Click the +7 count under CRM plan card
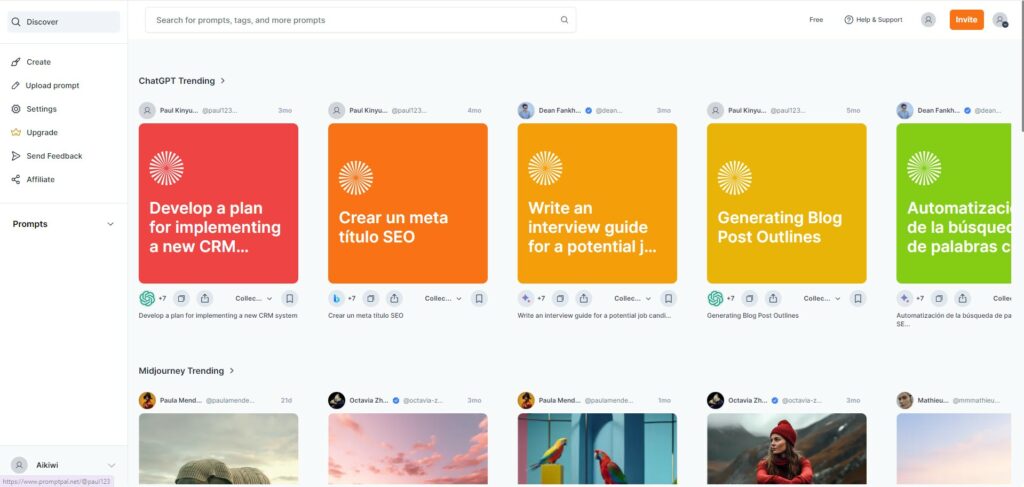Viewport: 1024px width, 487px height. 162,298
